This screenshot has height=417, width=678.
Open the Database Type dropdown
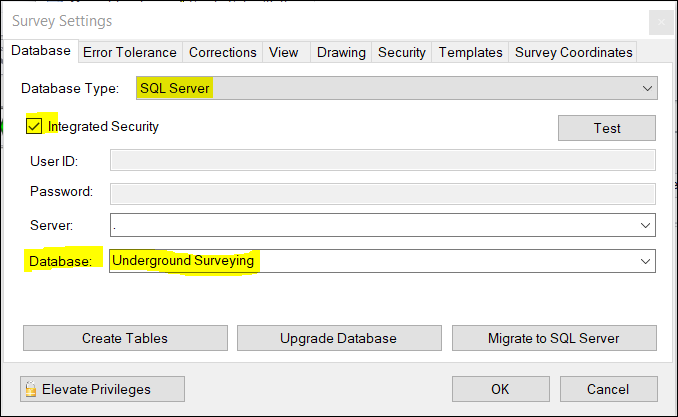(x=646, y=89)
